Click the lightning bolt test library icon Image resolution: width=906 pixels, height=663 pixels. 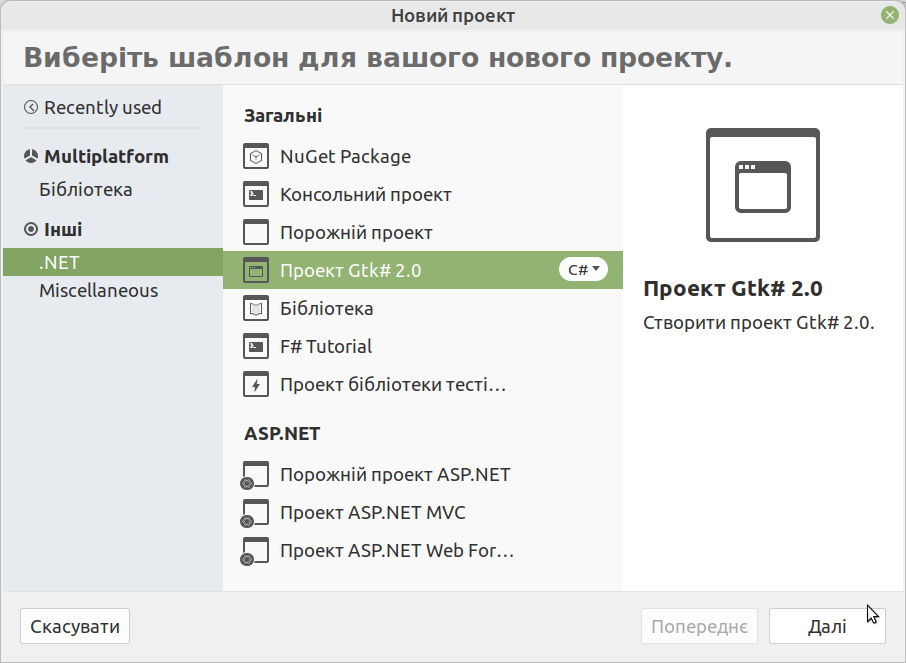click(x=256, y=384)
